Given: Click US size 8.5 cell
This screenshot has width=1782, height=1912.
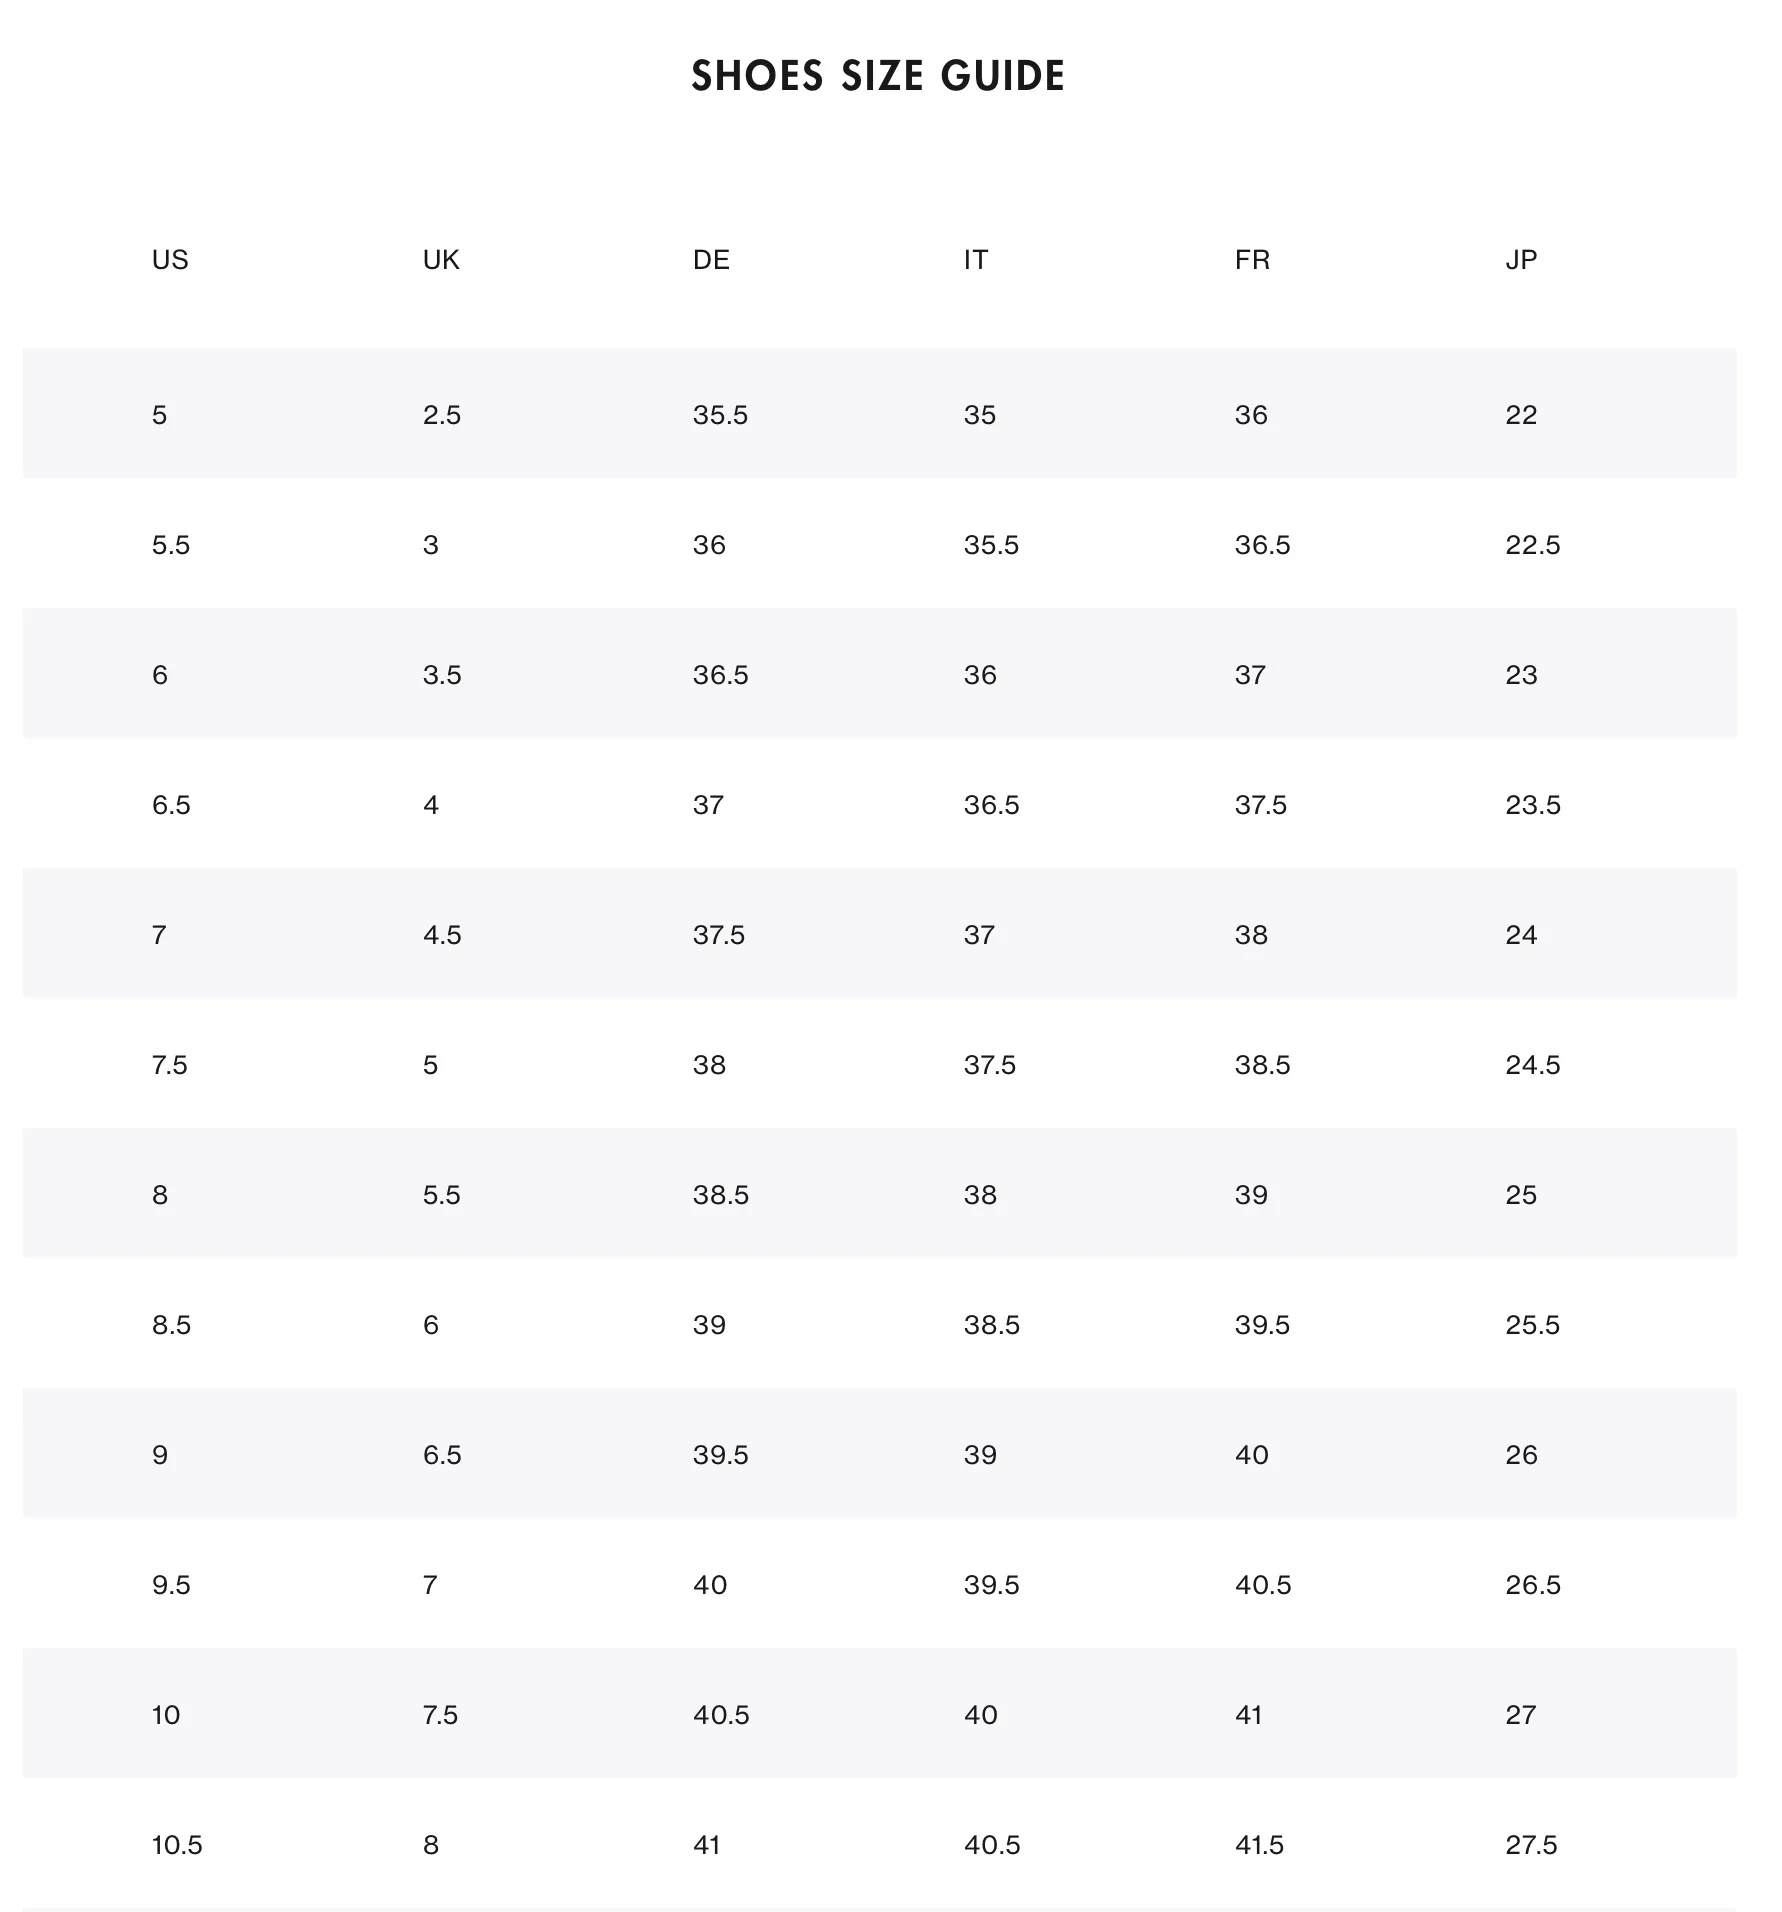Looking at the screenshot, I should tap(171, 1325).
